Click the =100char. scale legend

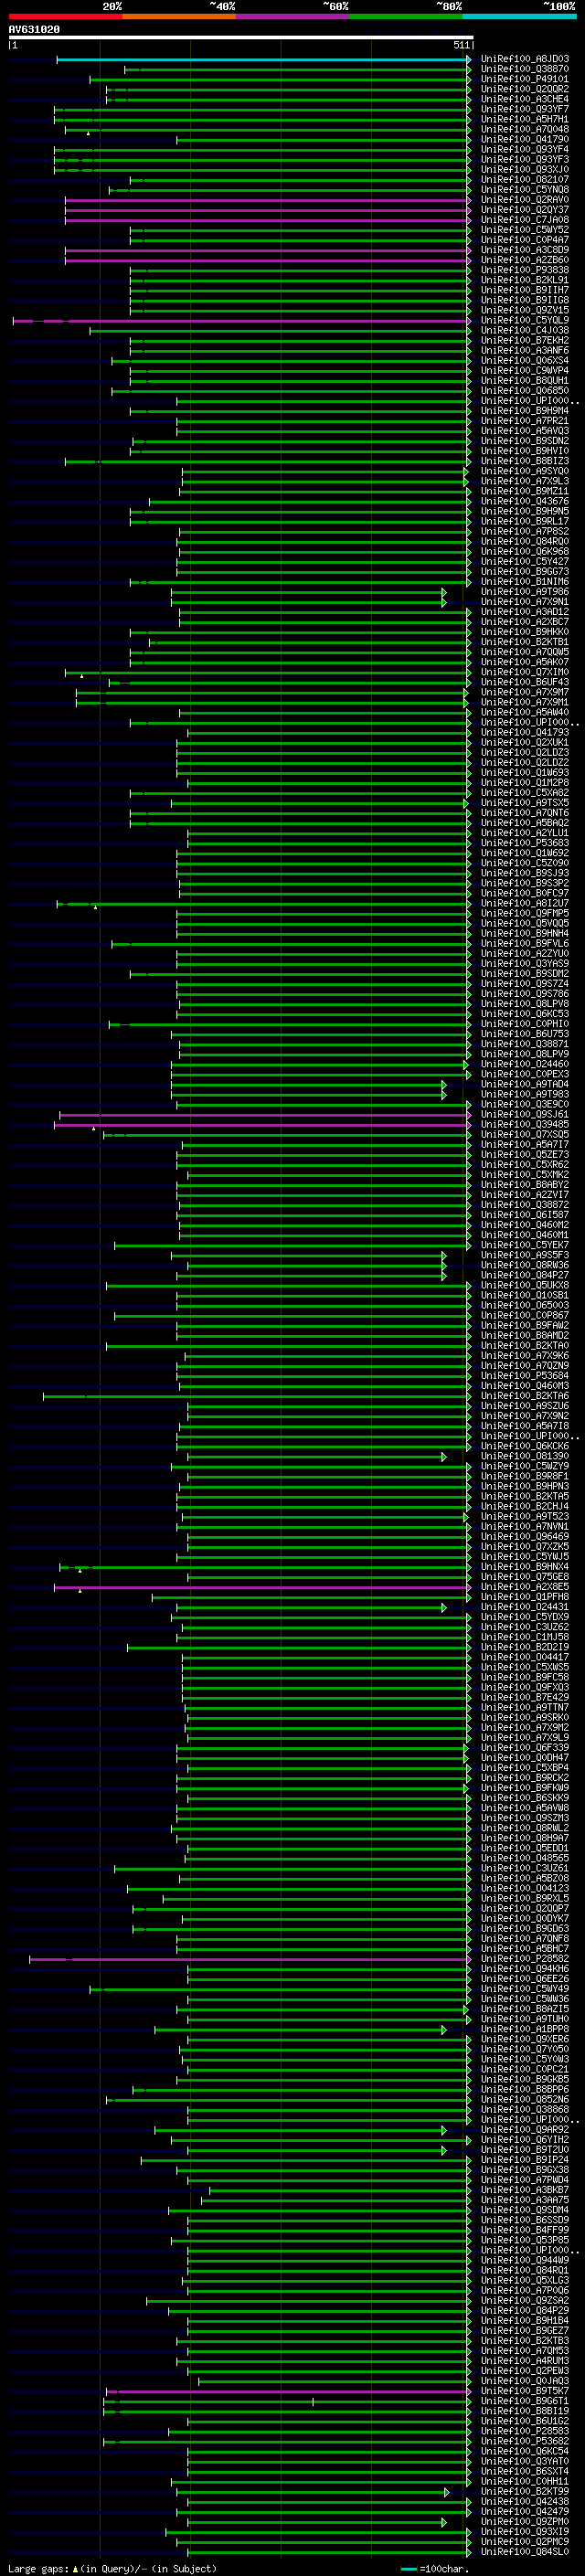tap(435, 2568)
